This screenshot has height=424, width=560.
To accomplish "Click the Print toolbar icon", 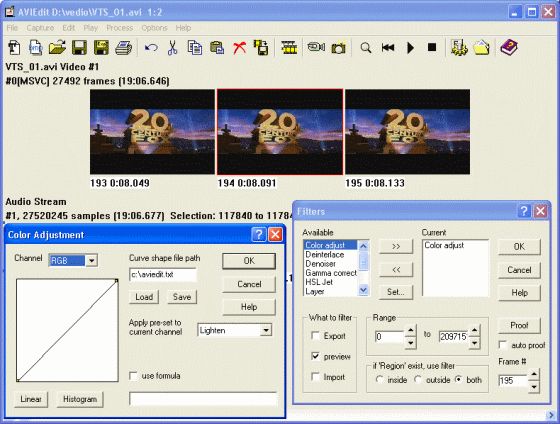I will [124, 48].
